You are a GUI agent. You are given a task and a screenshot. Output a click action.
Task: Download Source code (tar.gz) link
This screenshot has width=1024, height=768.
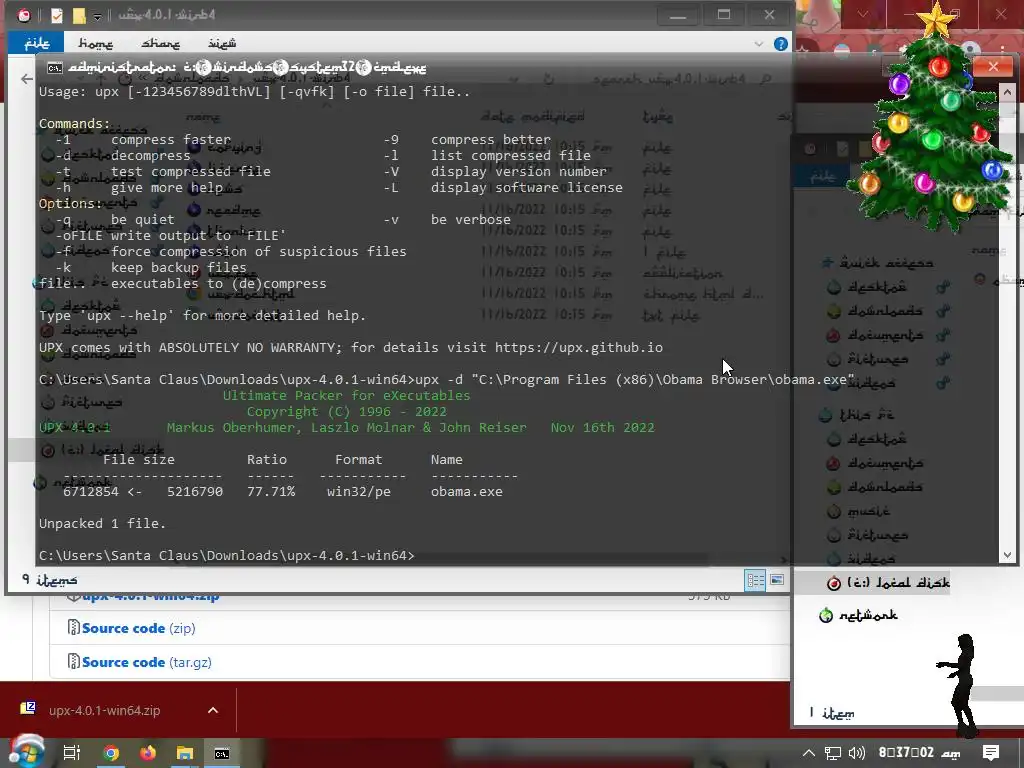click(147, 662)
